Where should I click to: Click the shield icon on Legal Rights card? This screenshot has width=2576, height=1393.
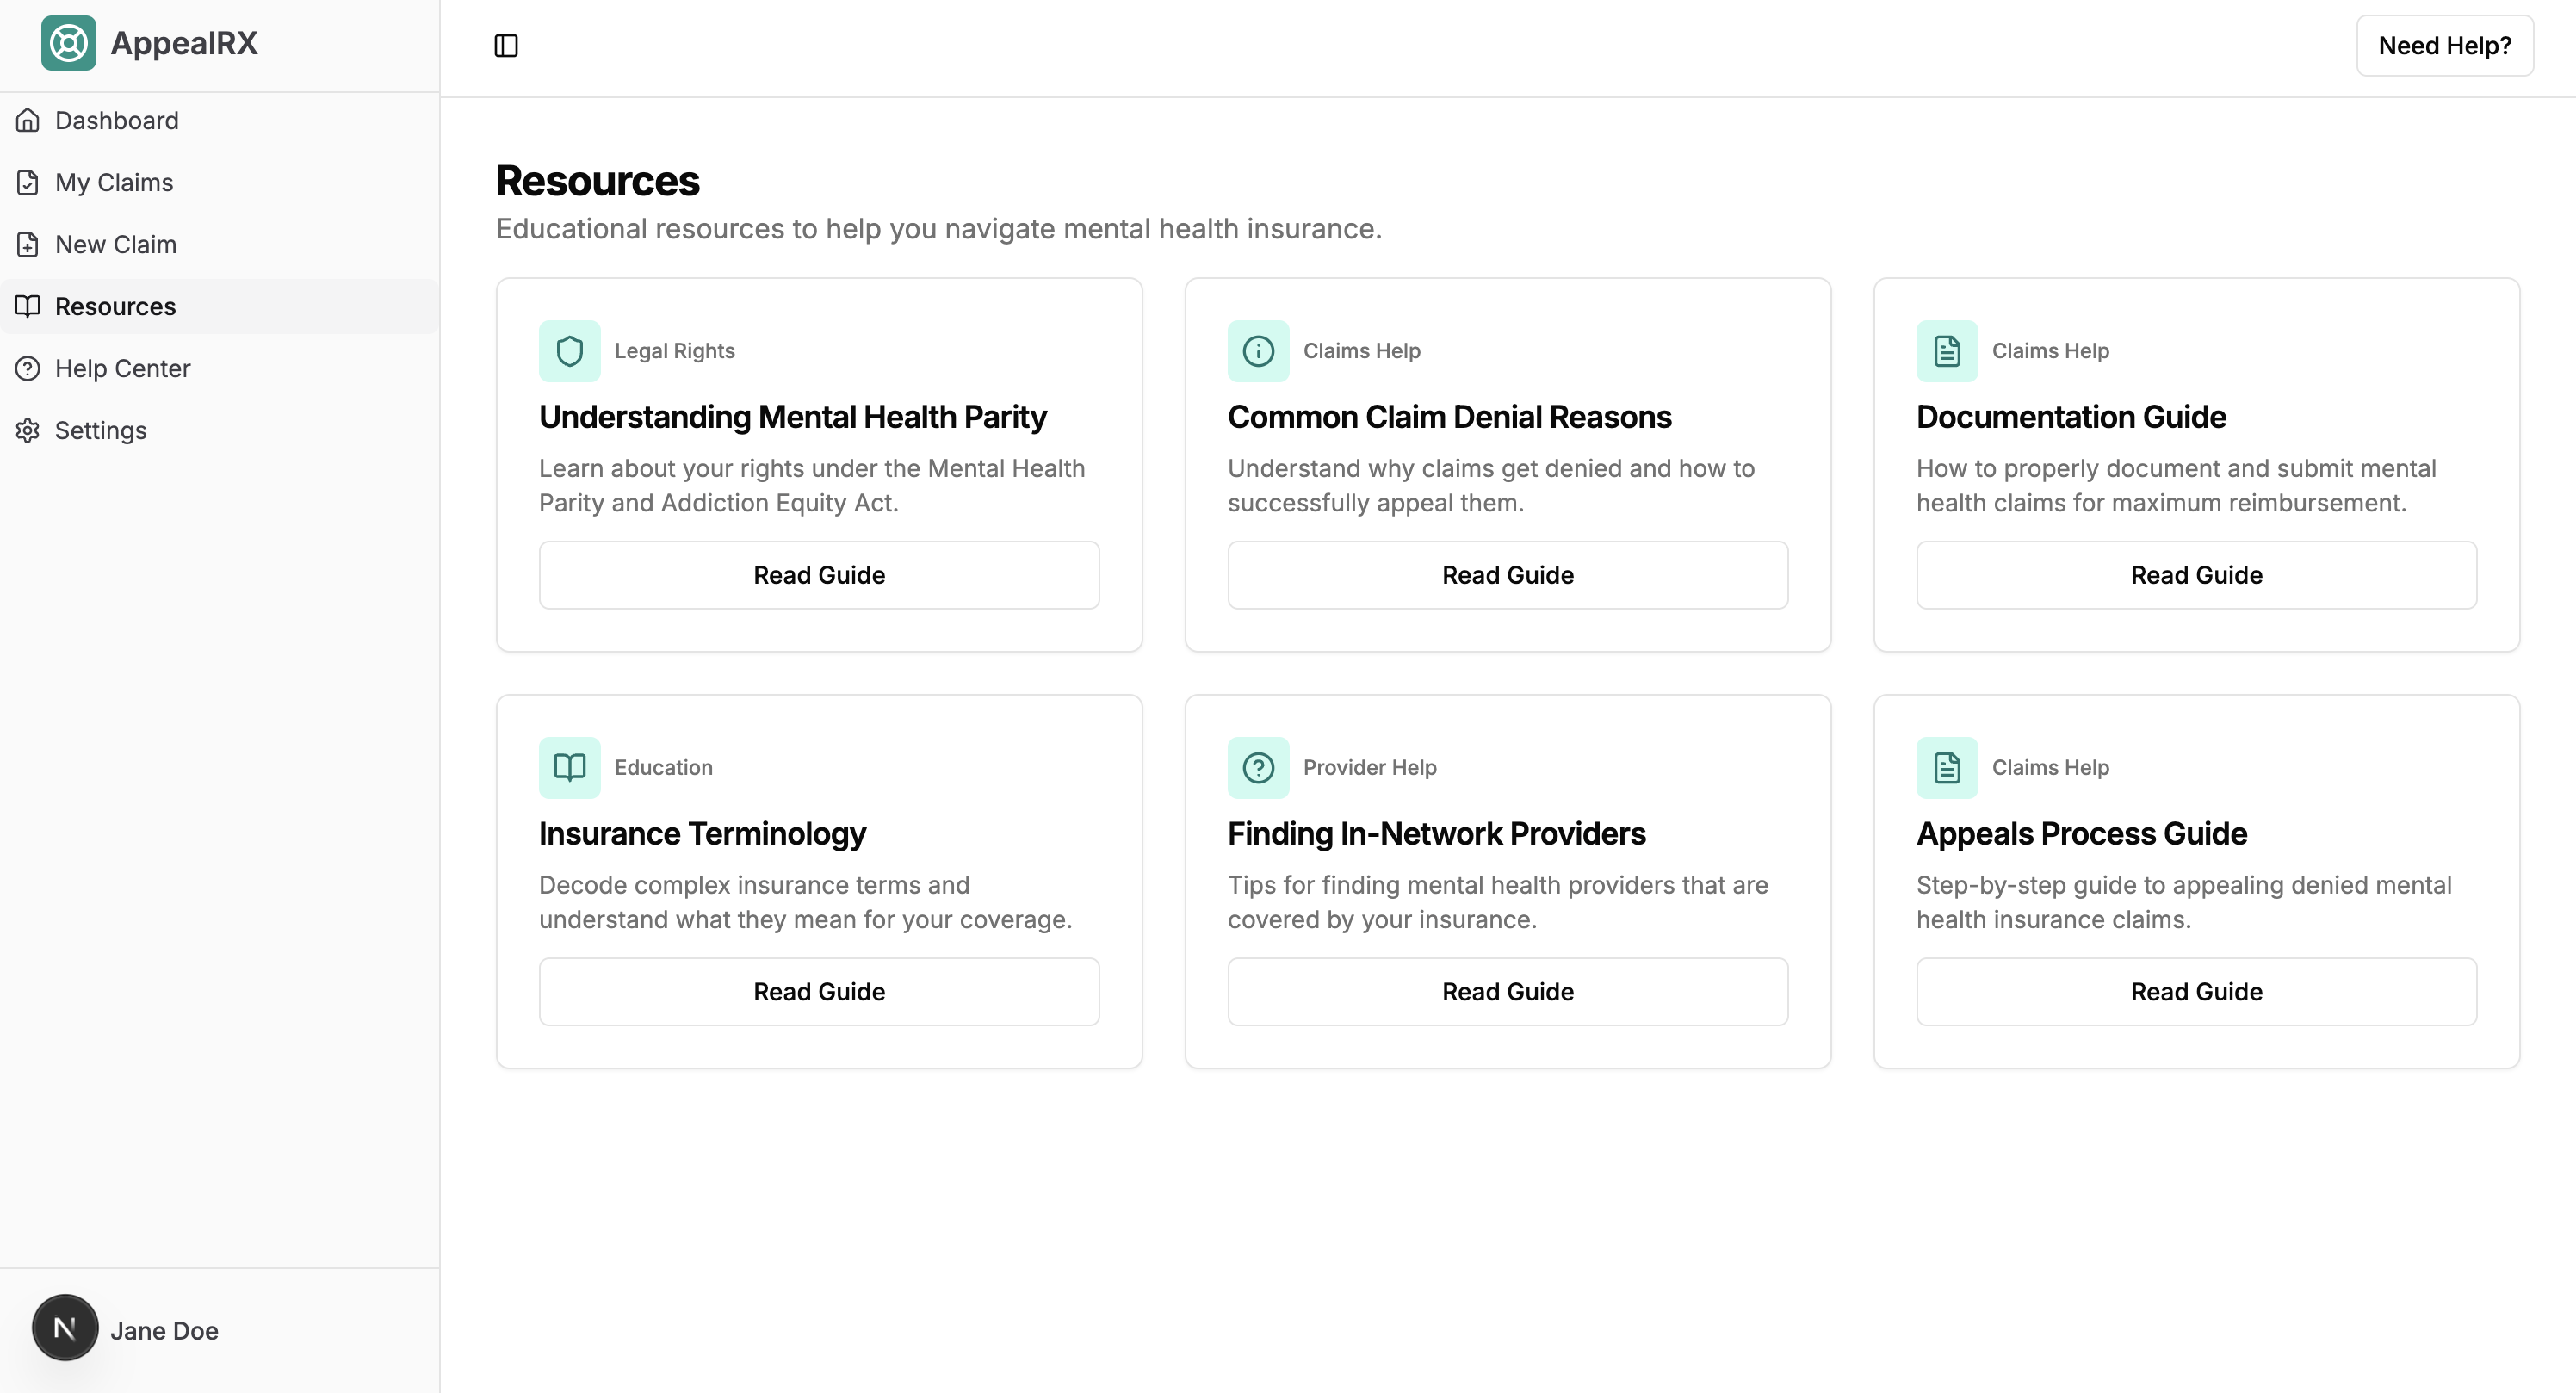(x=569, y=351)
